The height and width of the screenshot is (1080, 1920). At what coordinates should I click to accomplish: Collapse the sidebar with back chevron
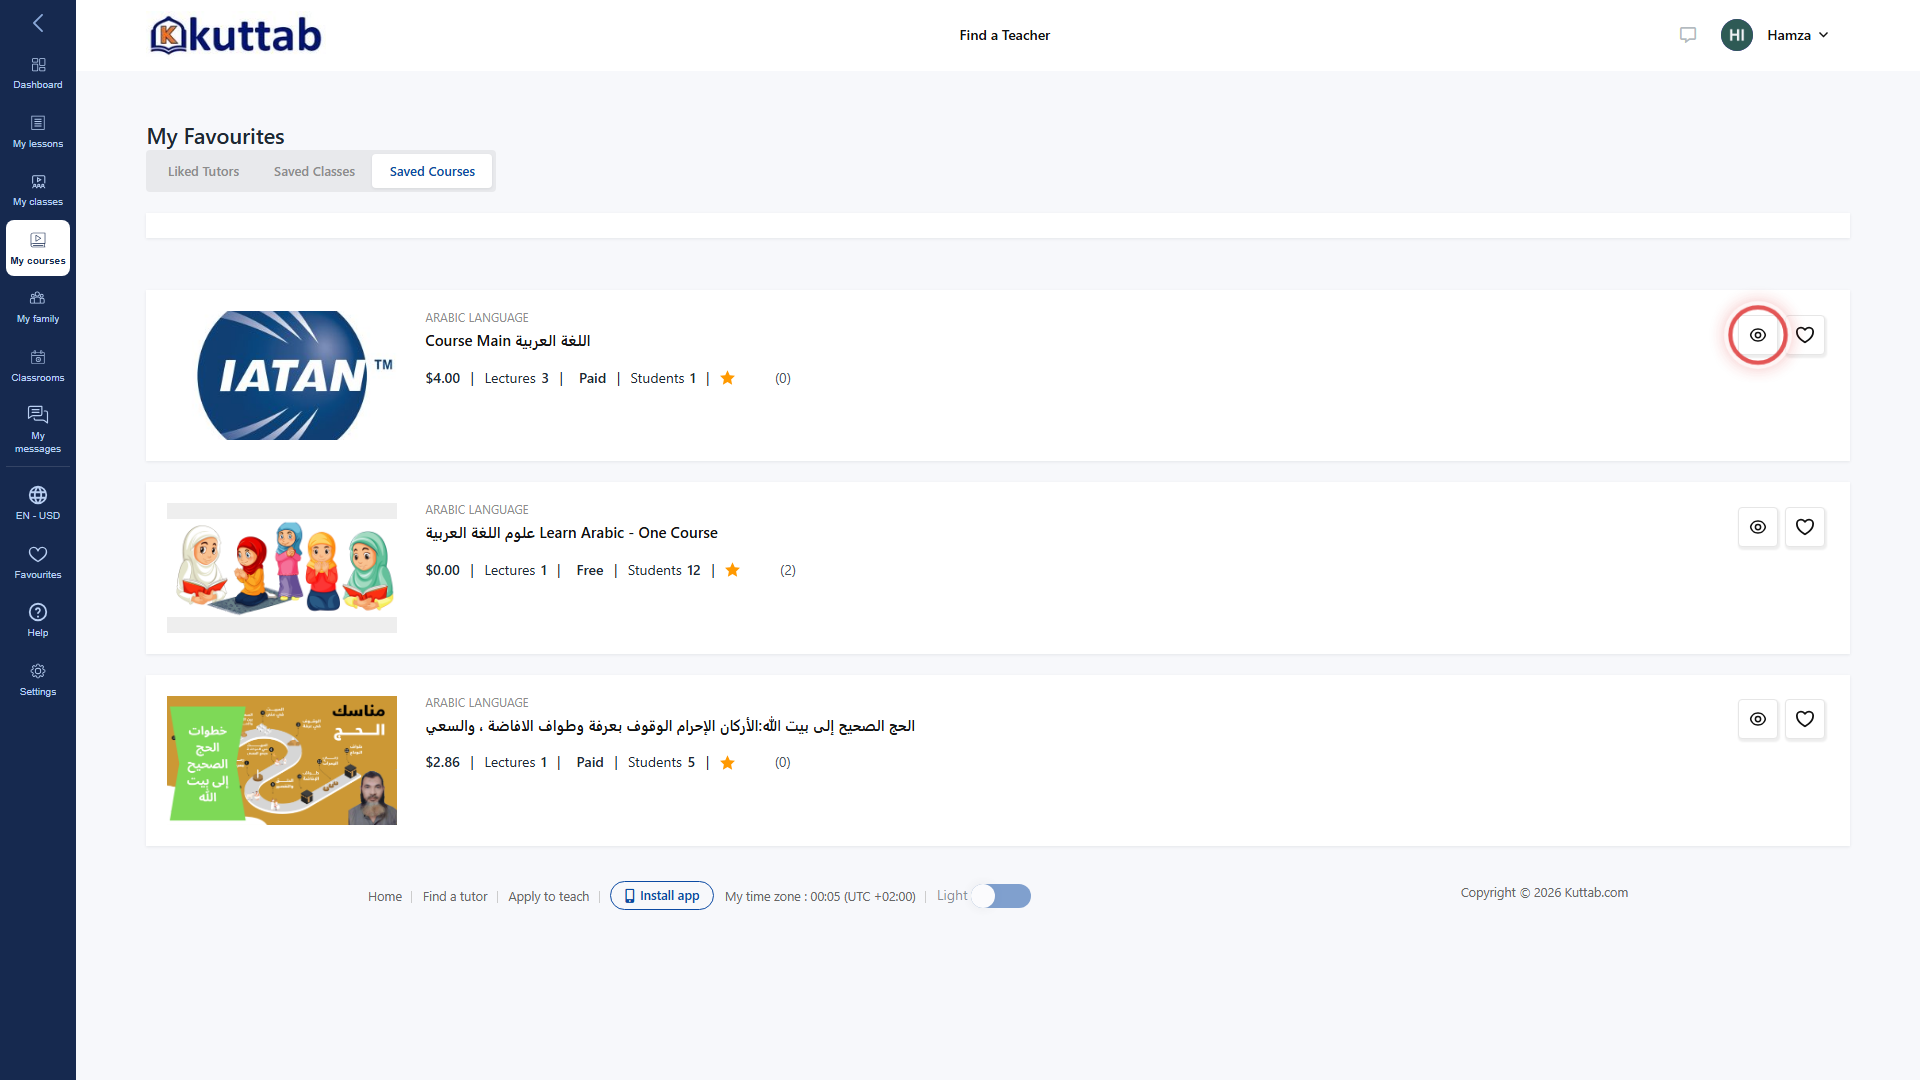pyautogui.click(x=38, y=23)
